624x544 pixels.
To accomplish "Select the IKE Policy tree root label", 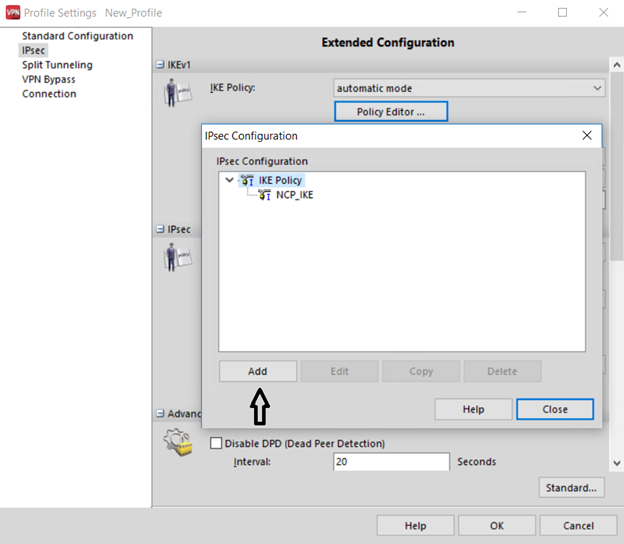I will (x=280, y=180).
